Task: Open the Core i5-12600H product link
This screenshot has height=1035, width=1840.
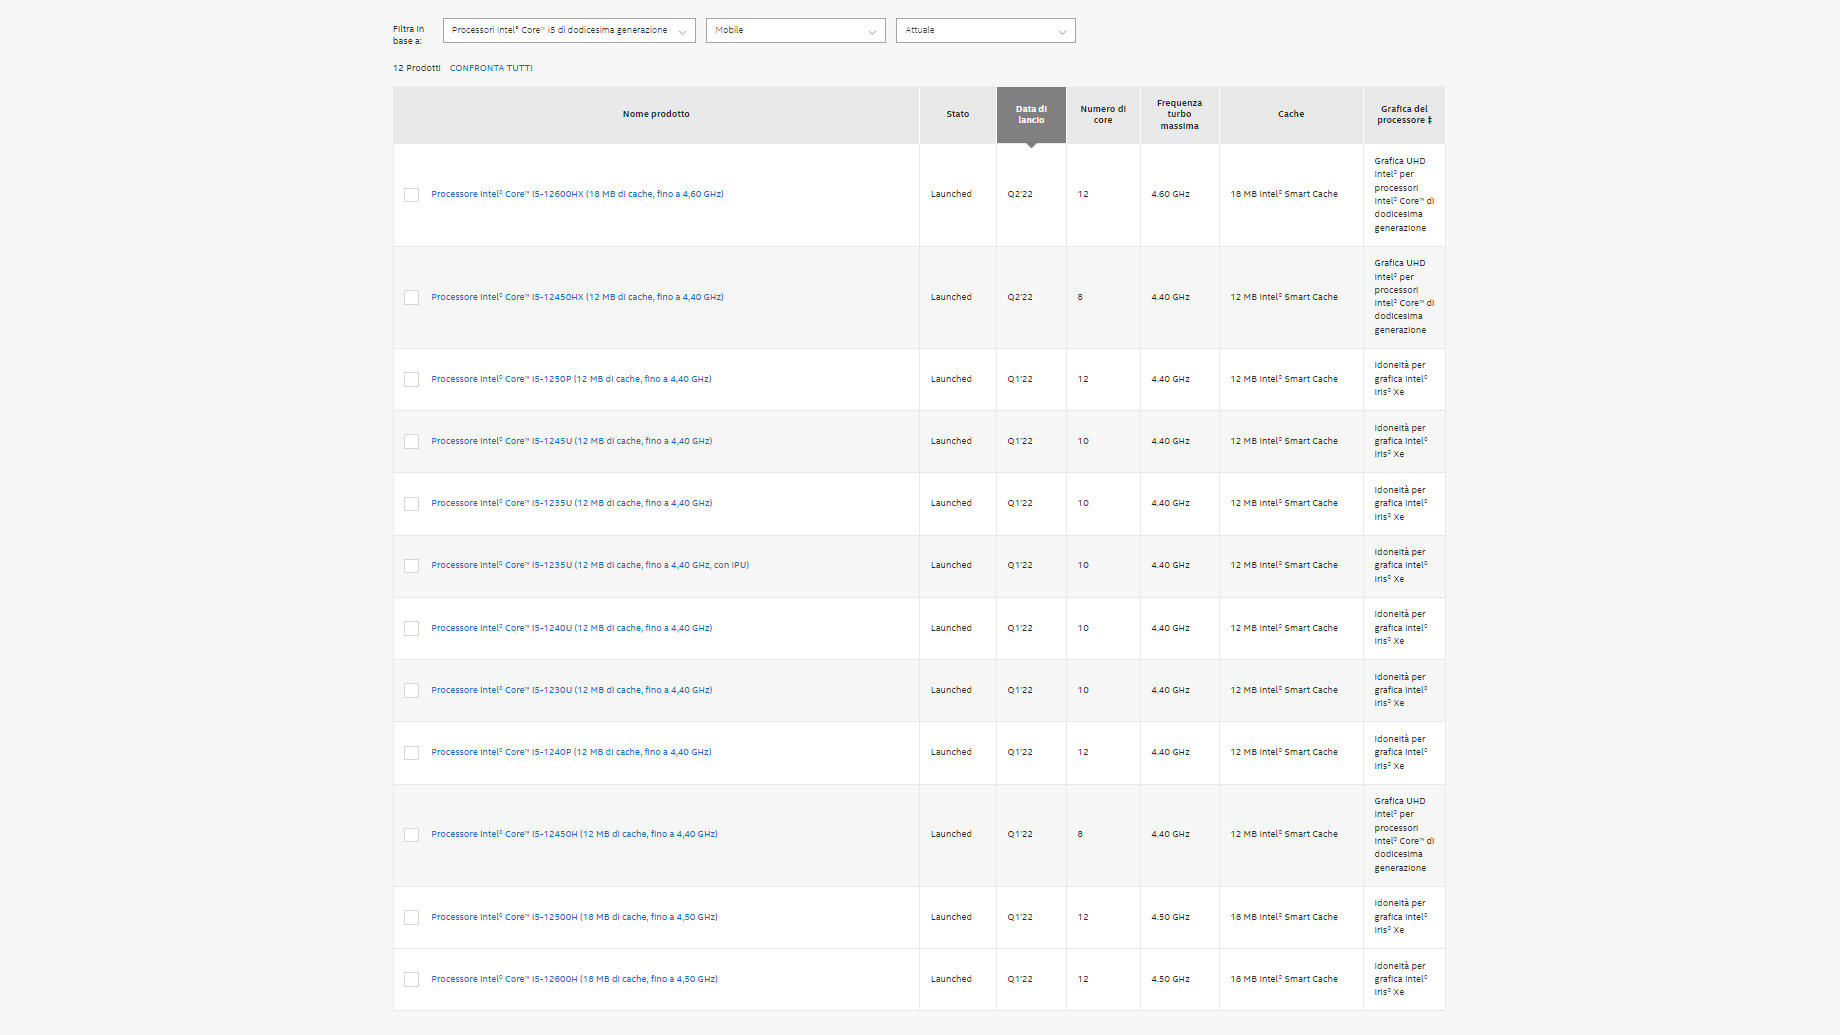Action: tap(574, 979)
